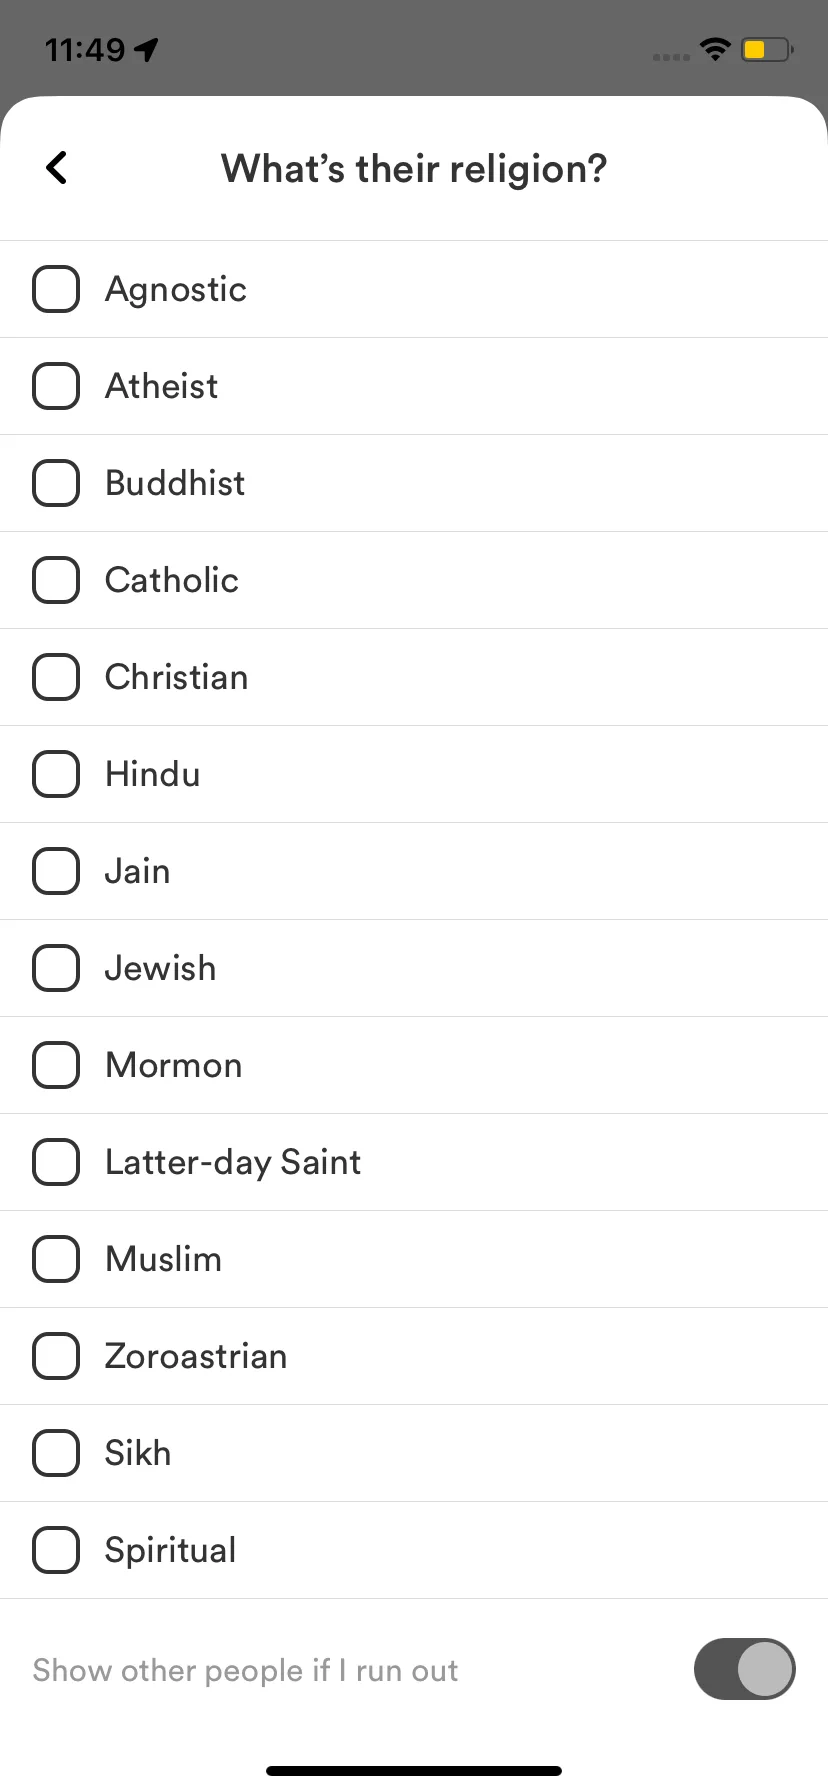This screenshot has height=1792, width=828.
Task: Toggle Show other people if I run out
Action: [x=745, y=1669]
